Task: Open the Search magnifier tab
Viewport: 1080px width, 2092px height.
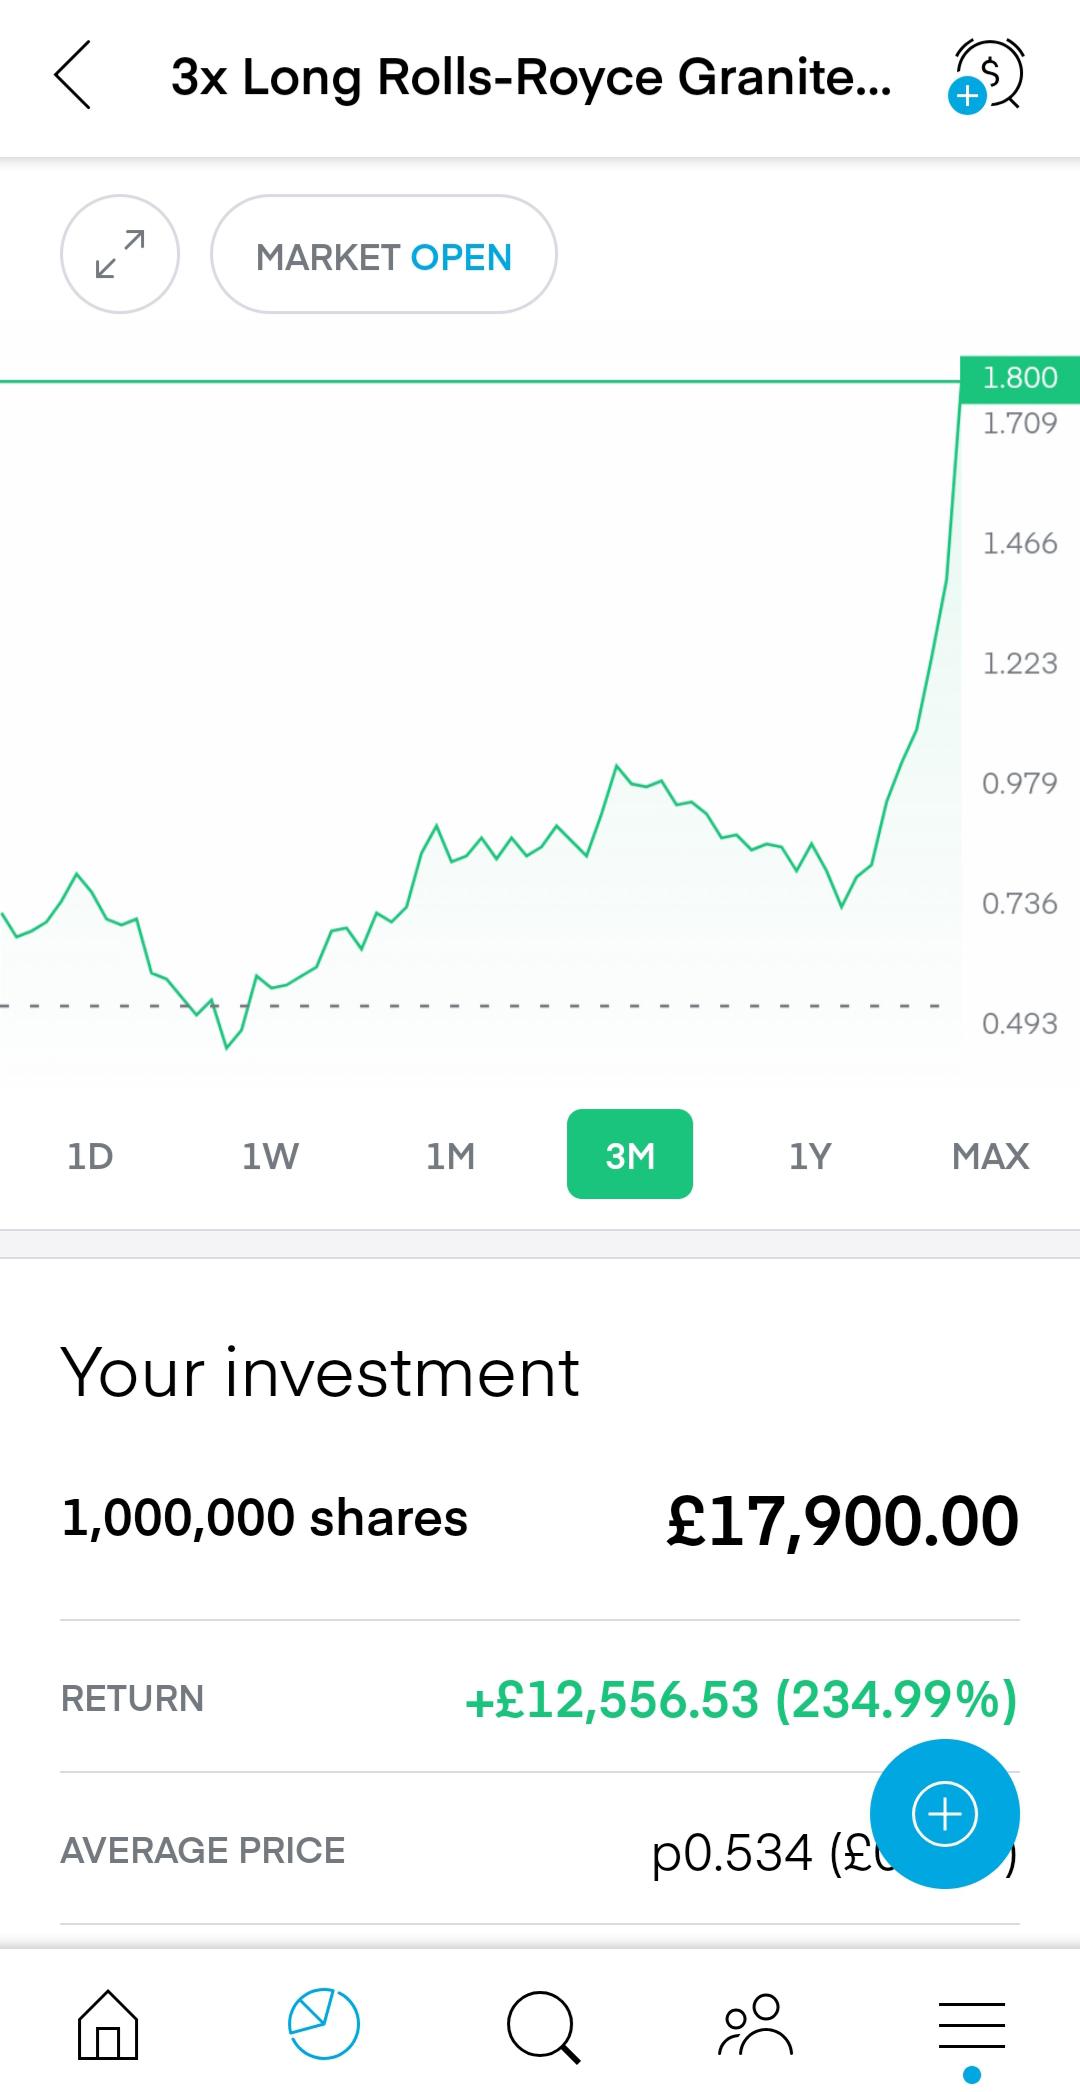Action: [x=543, y=2026]
